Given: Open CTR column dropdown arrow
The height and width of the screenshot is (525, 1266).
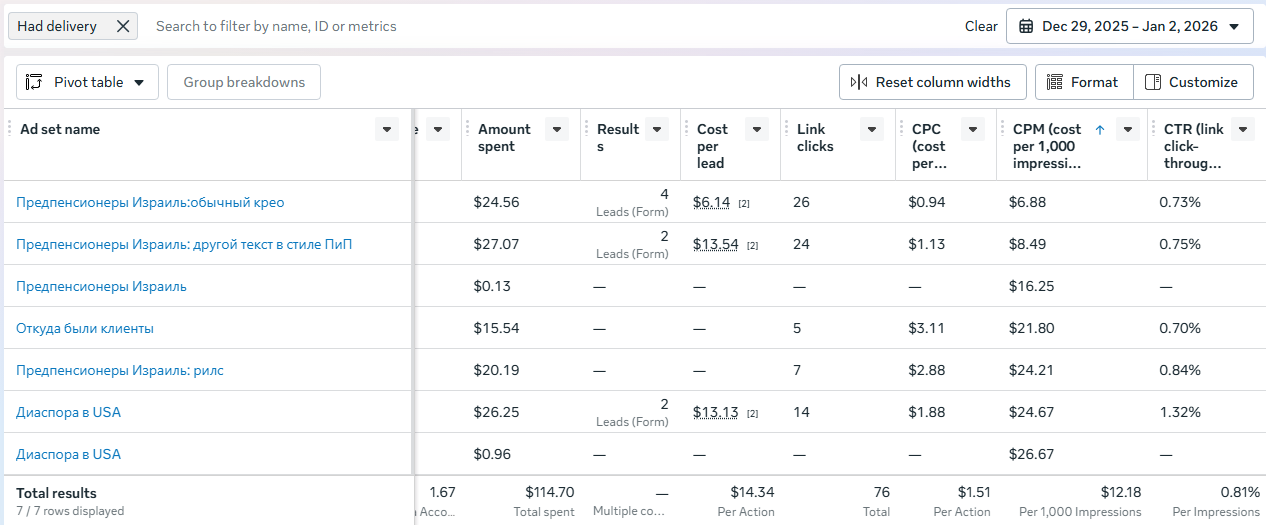Looking at the screenshot, I should tap(1243, 129).
